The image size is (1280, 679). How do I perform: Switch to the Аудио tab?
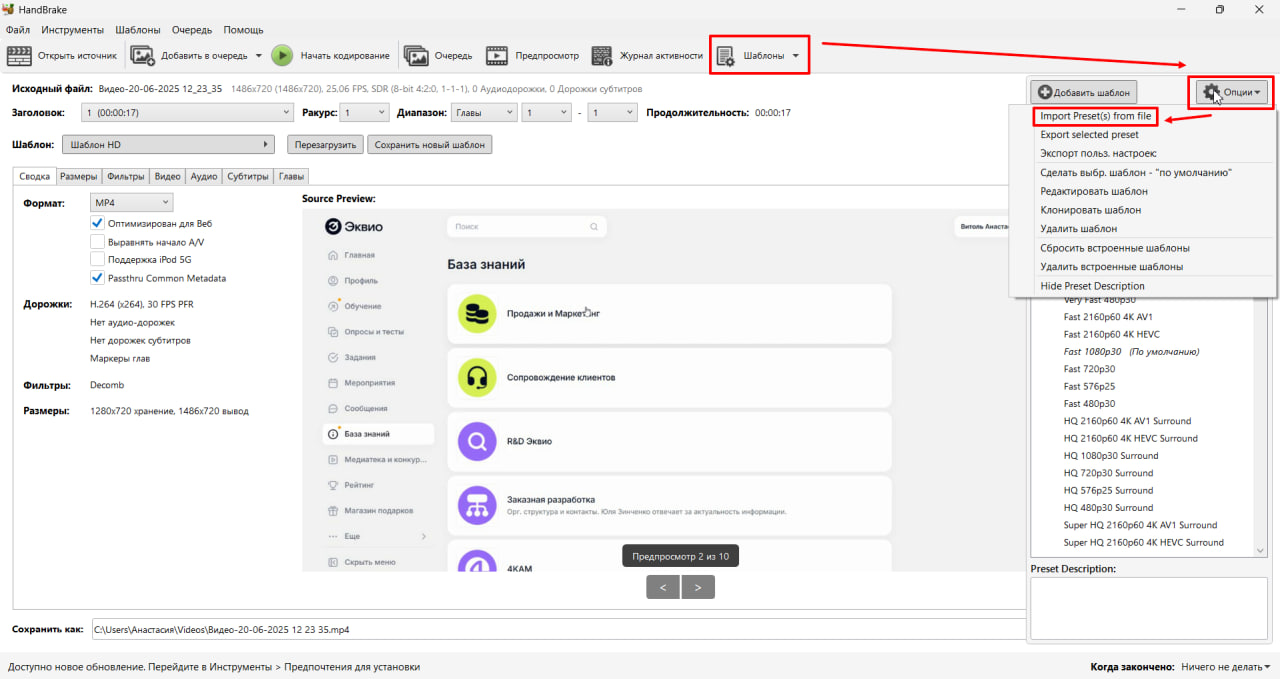pyautogui.click(x=204, y=177)
